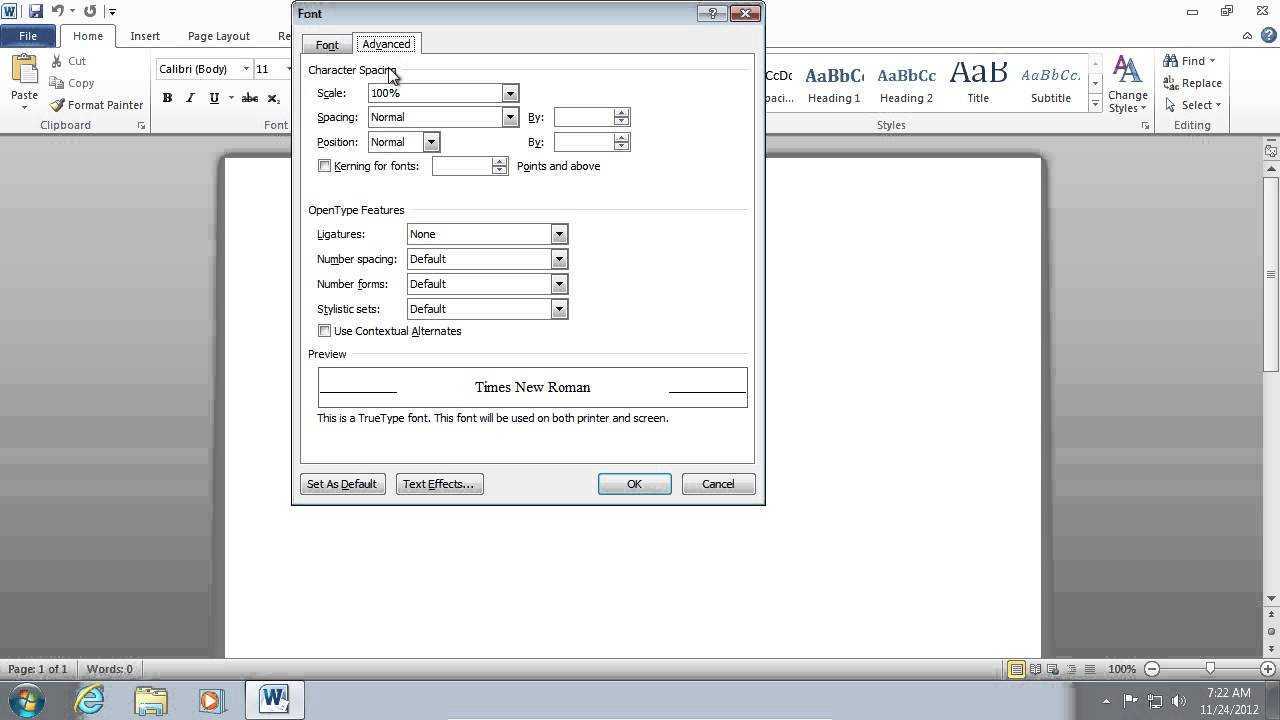The width and height of the screenshot is (1280, 720).
Task: Click the Set As Default button
Action: tap(342, 483)
